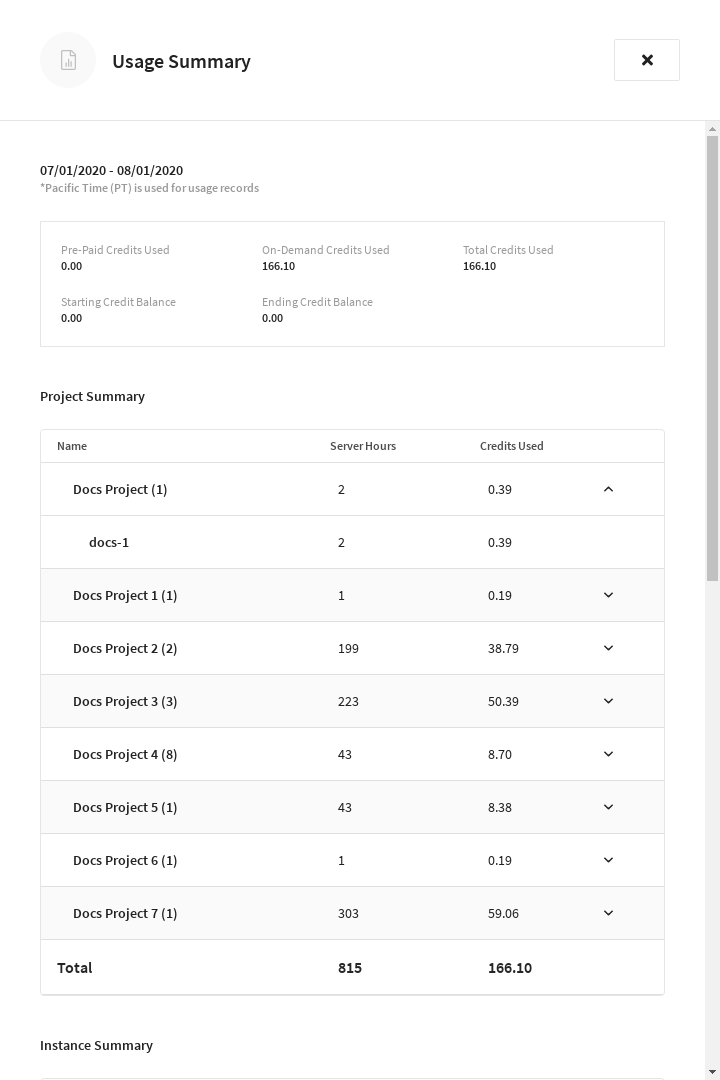
Task: Expand Docs Project 7 (1) details
Action: click(608, 913)
